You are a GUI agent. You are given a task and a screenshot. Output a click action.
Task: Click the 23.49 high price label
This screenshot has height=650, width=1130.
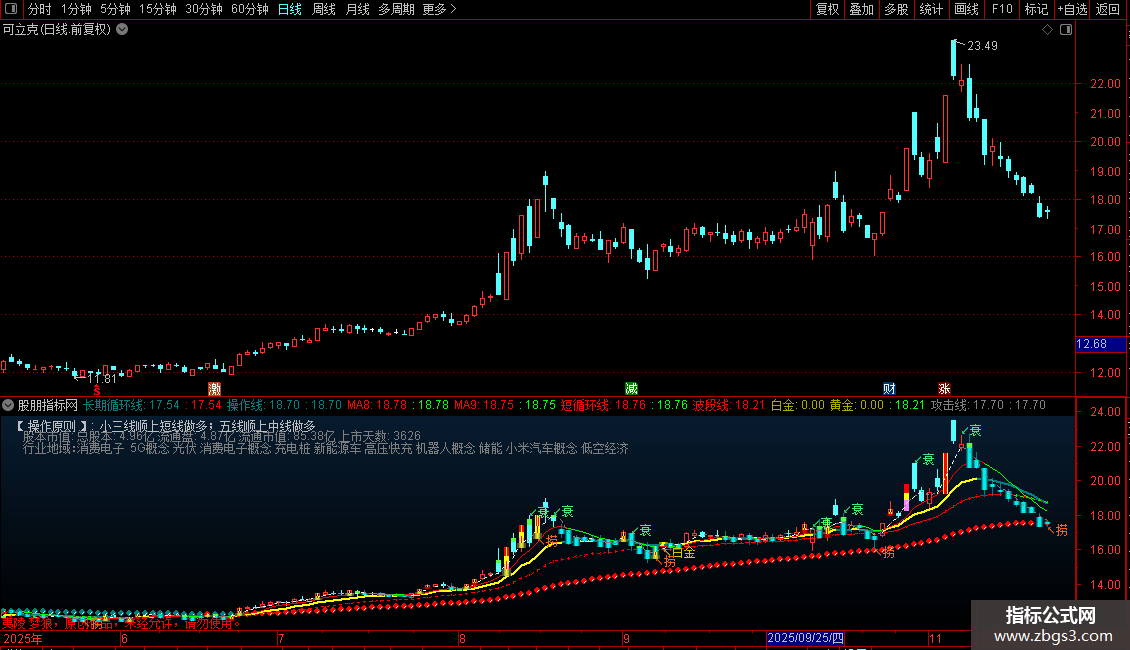click(982, 46)
